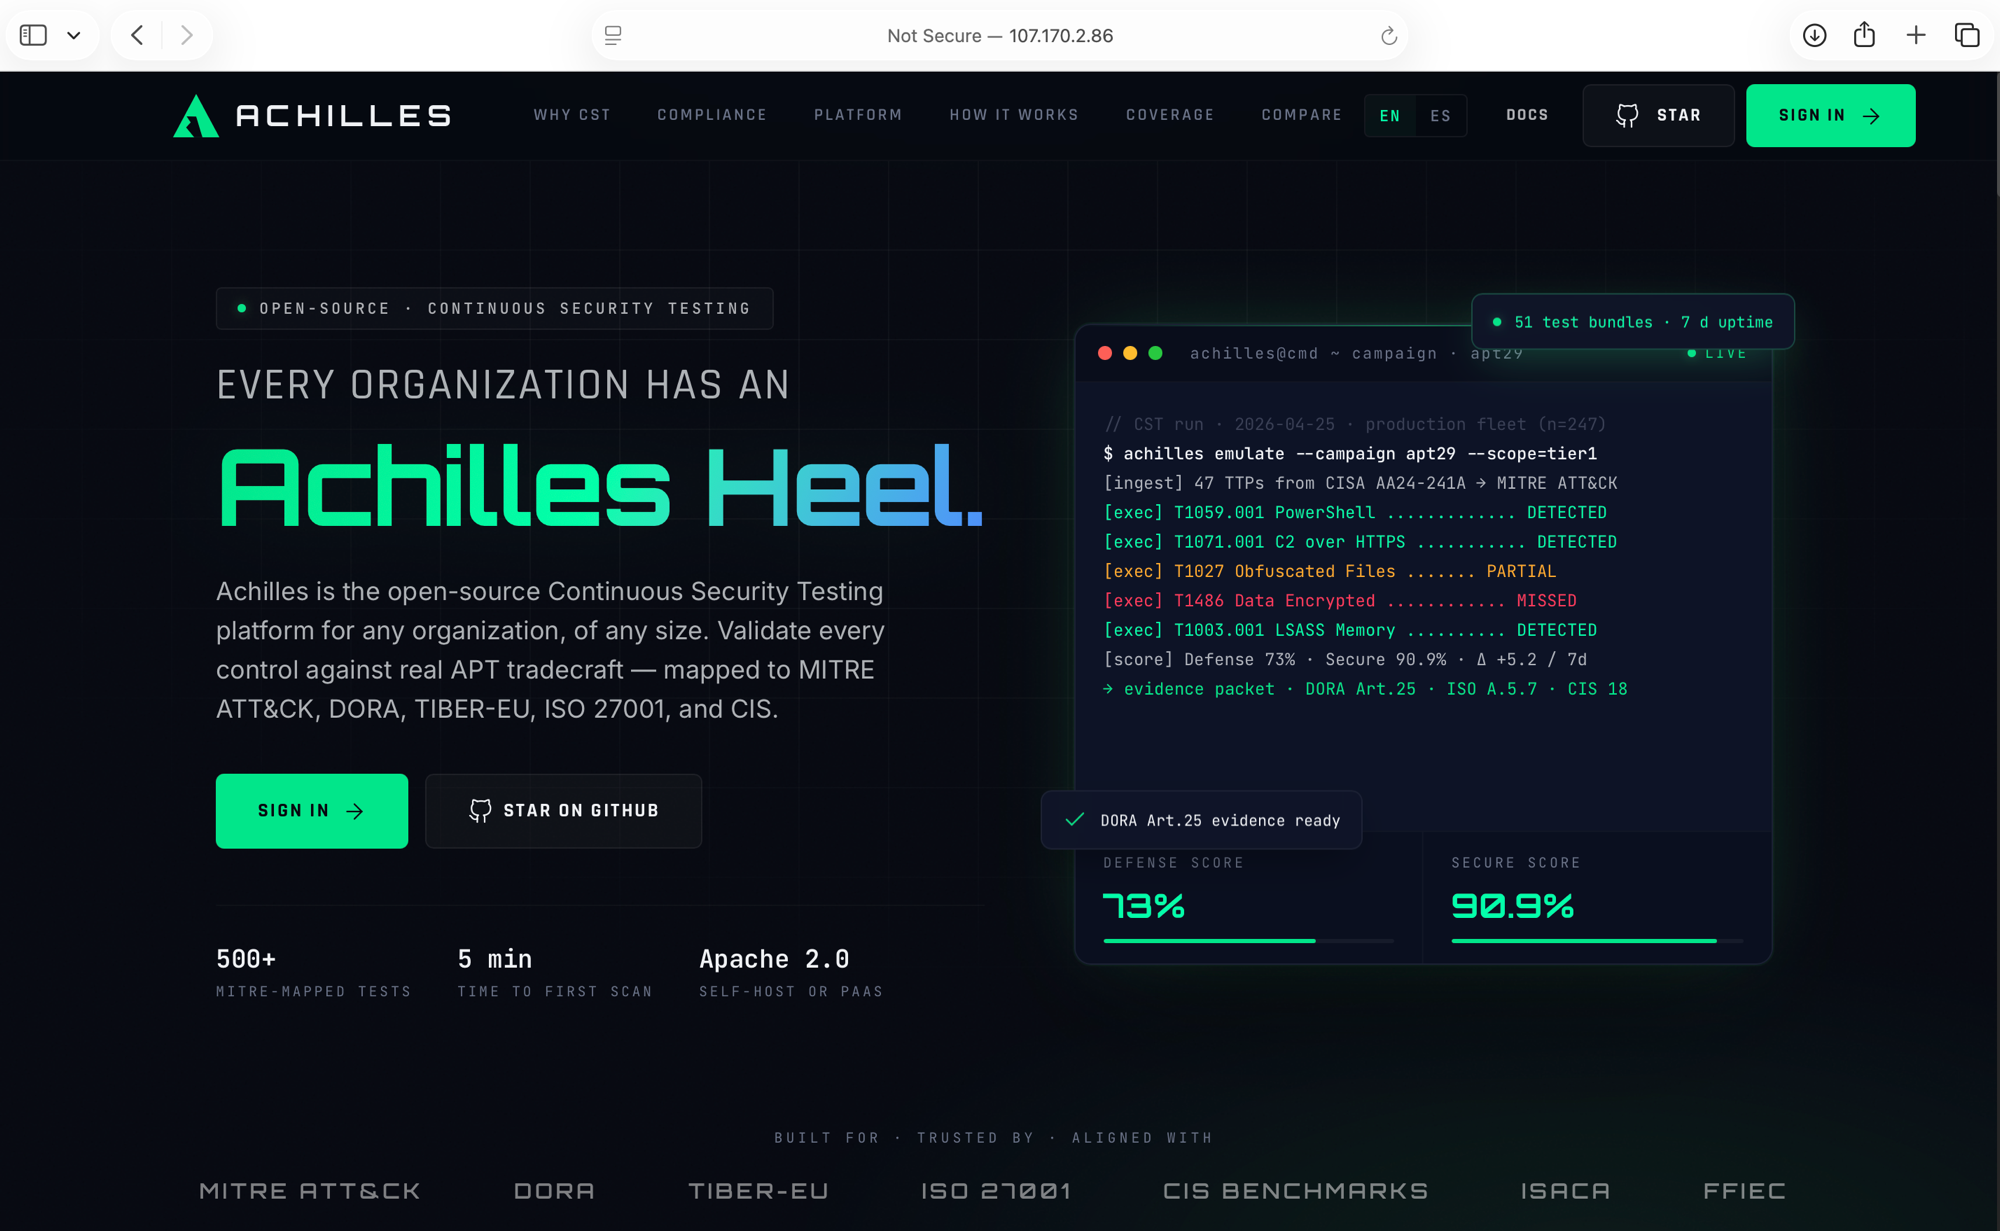
Task: Click the header SIGN IN button
Action: pyautogui.click(x=1830, y=116)
